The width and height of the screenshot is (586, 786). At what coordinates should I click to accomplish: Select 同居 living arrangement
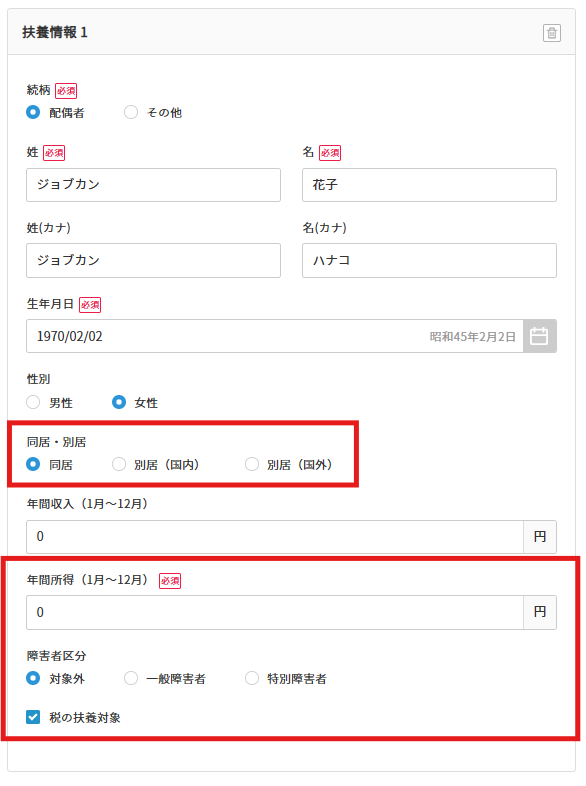point(33,464)
